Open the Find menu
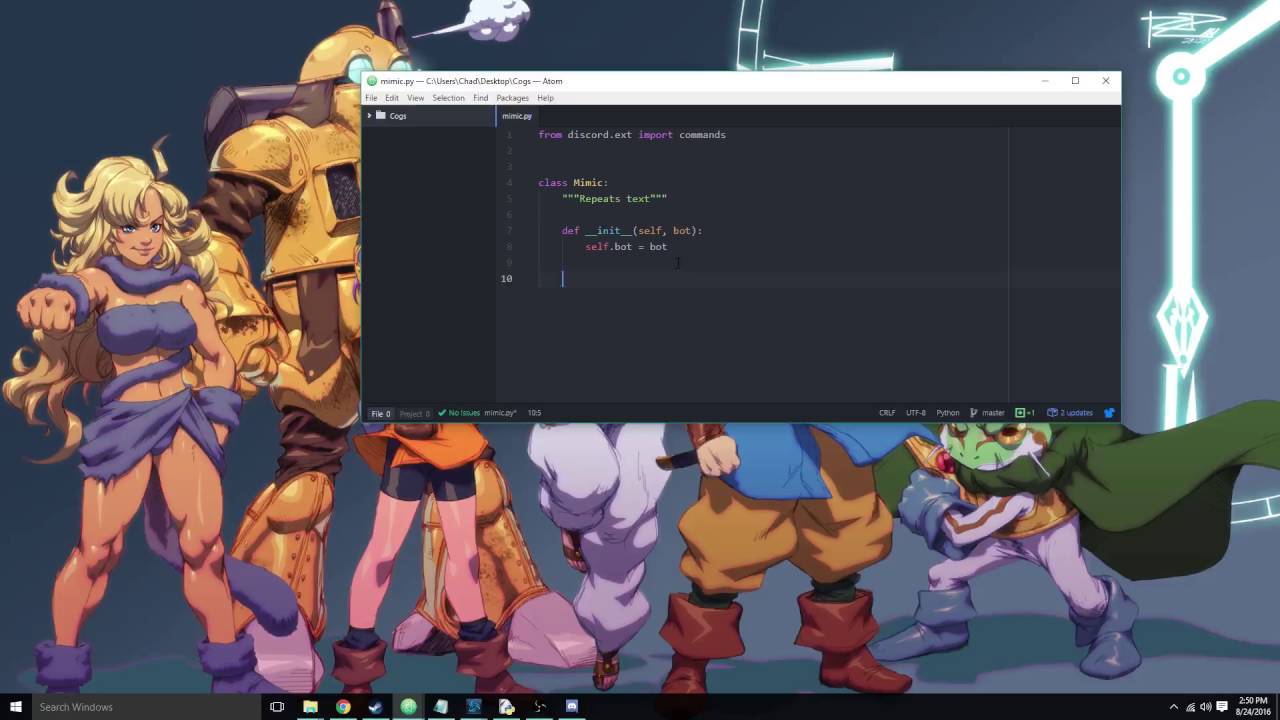 point(480,98)
